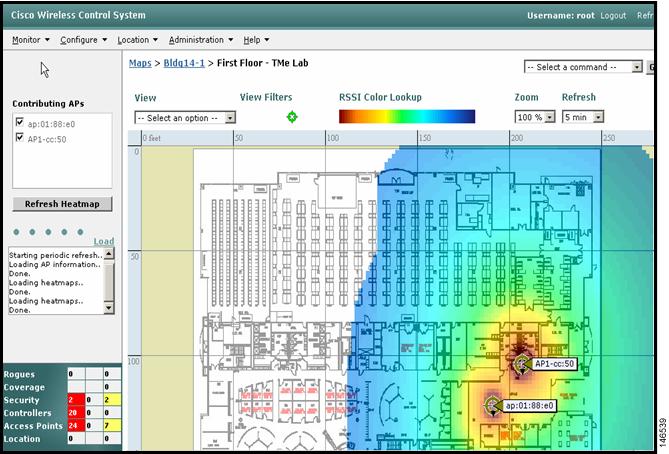Click the 'Loading AP information..' log line
669x454 pixels.
[x=55, y=265]
